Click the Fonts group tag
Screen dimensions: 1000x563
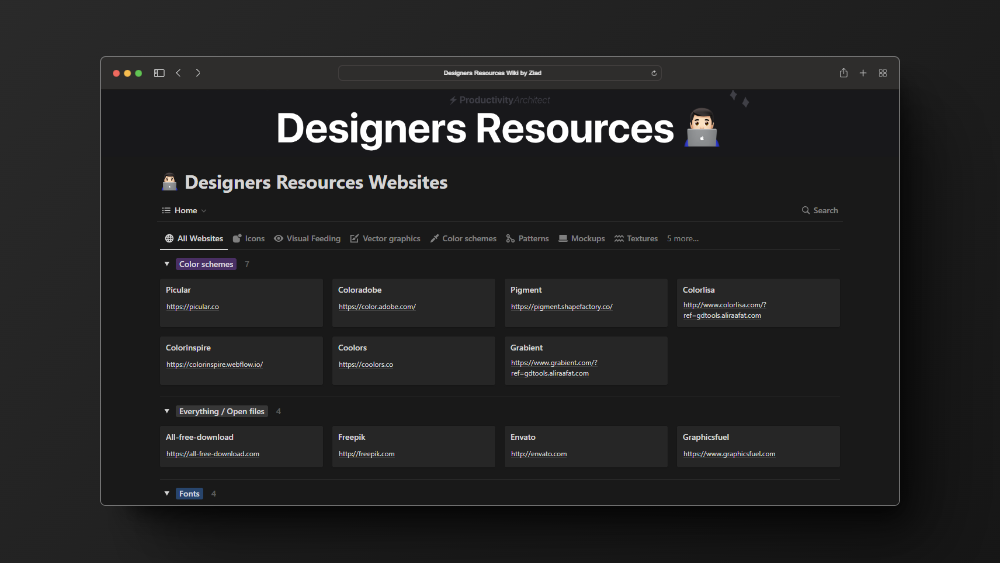point(189,494)
